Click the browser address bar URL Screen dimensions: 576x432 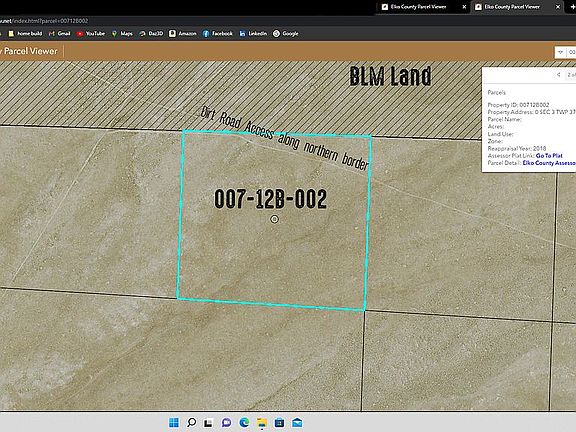tap(44, 21)
